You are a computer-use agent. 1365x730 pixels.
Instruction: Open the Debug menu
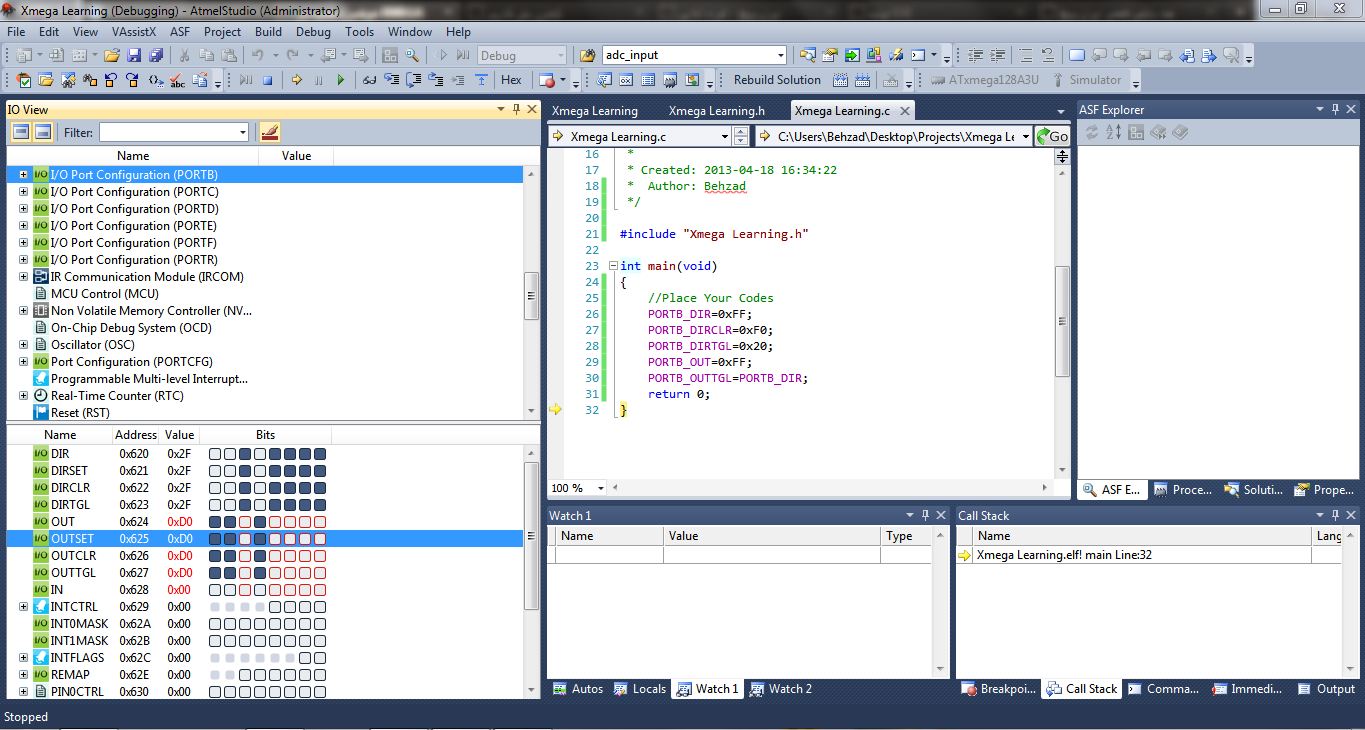[313, 32]
